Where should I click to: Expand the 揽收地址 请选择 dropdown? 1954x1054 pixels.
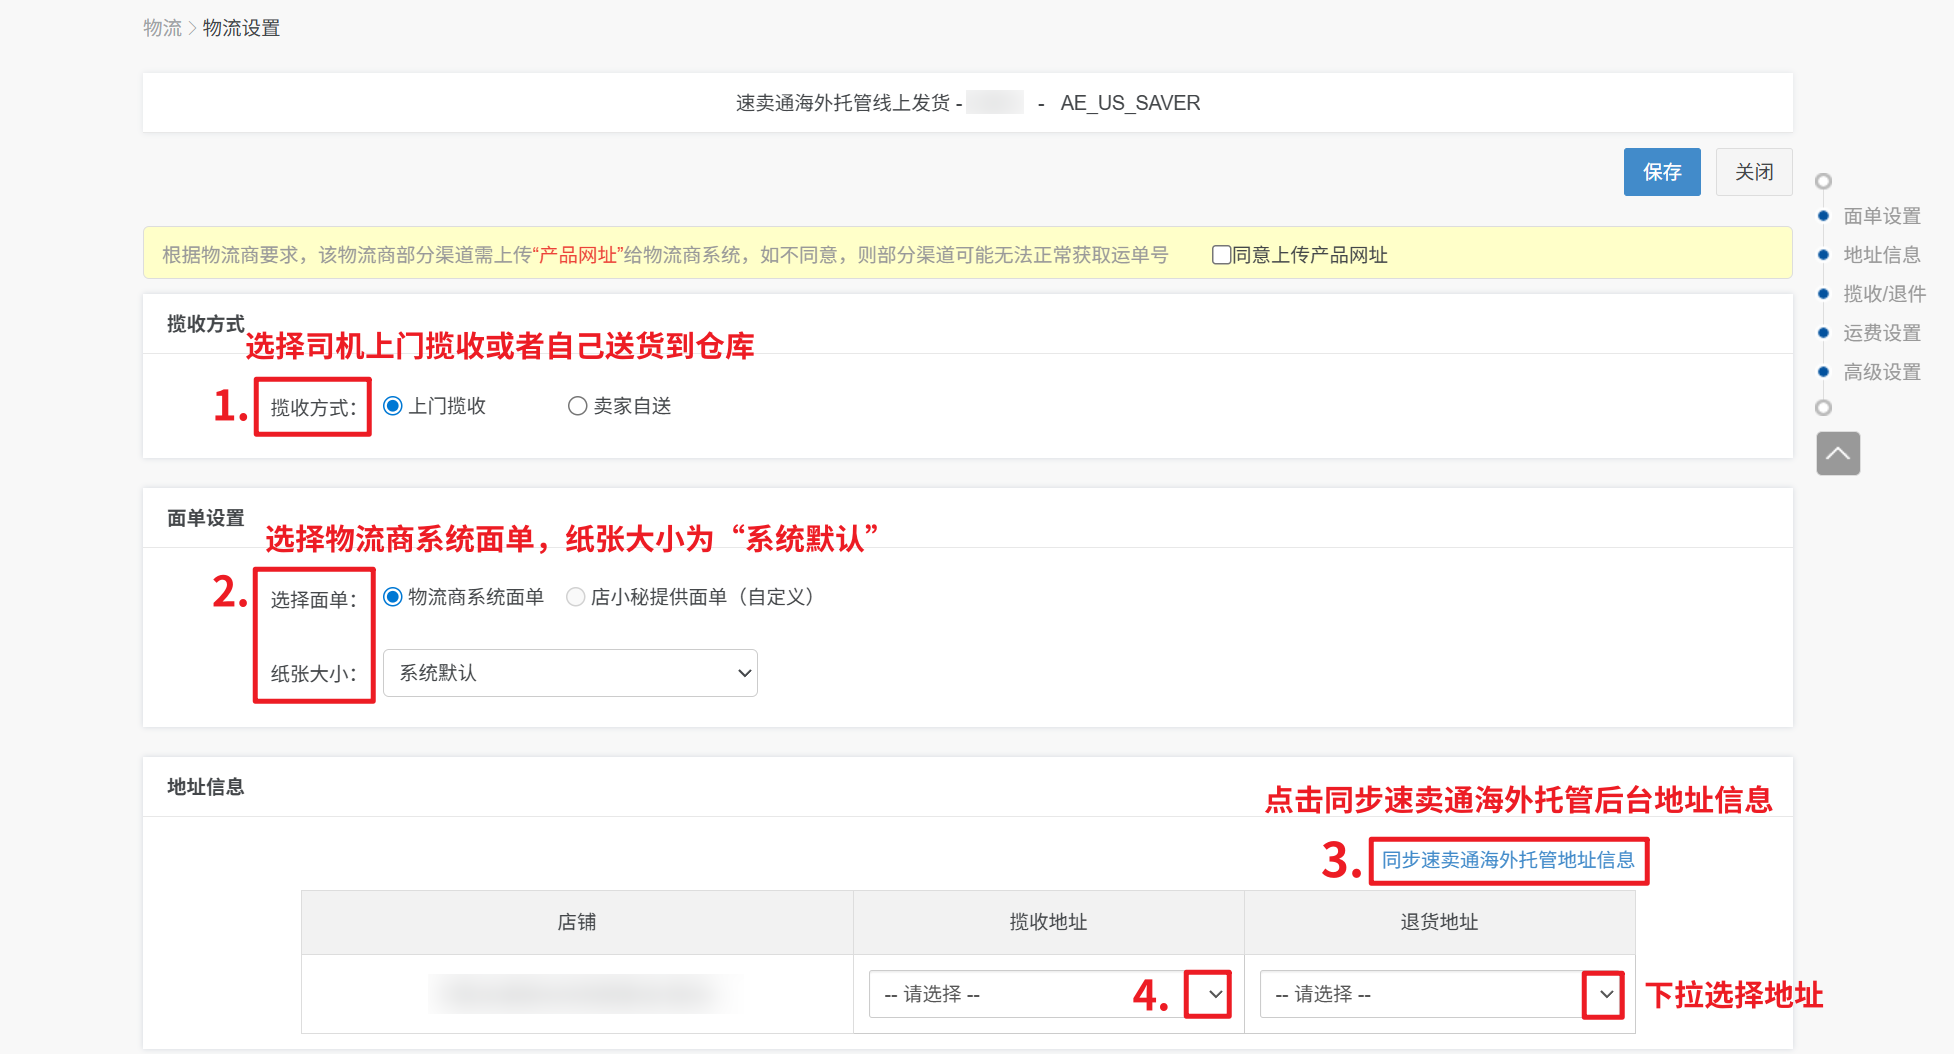click(1048, 994)
